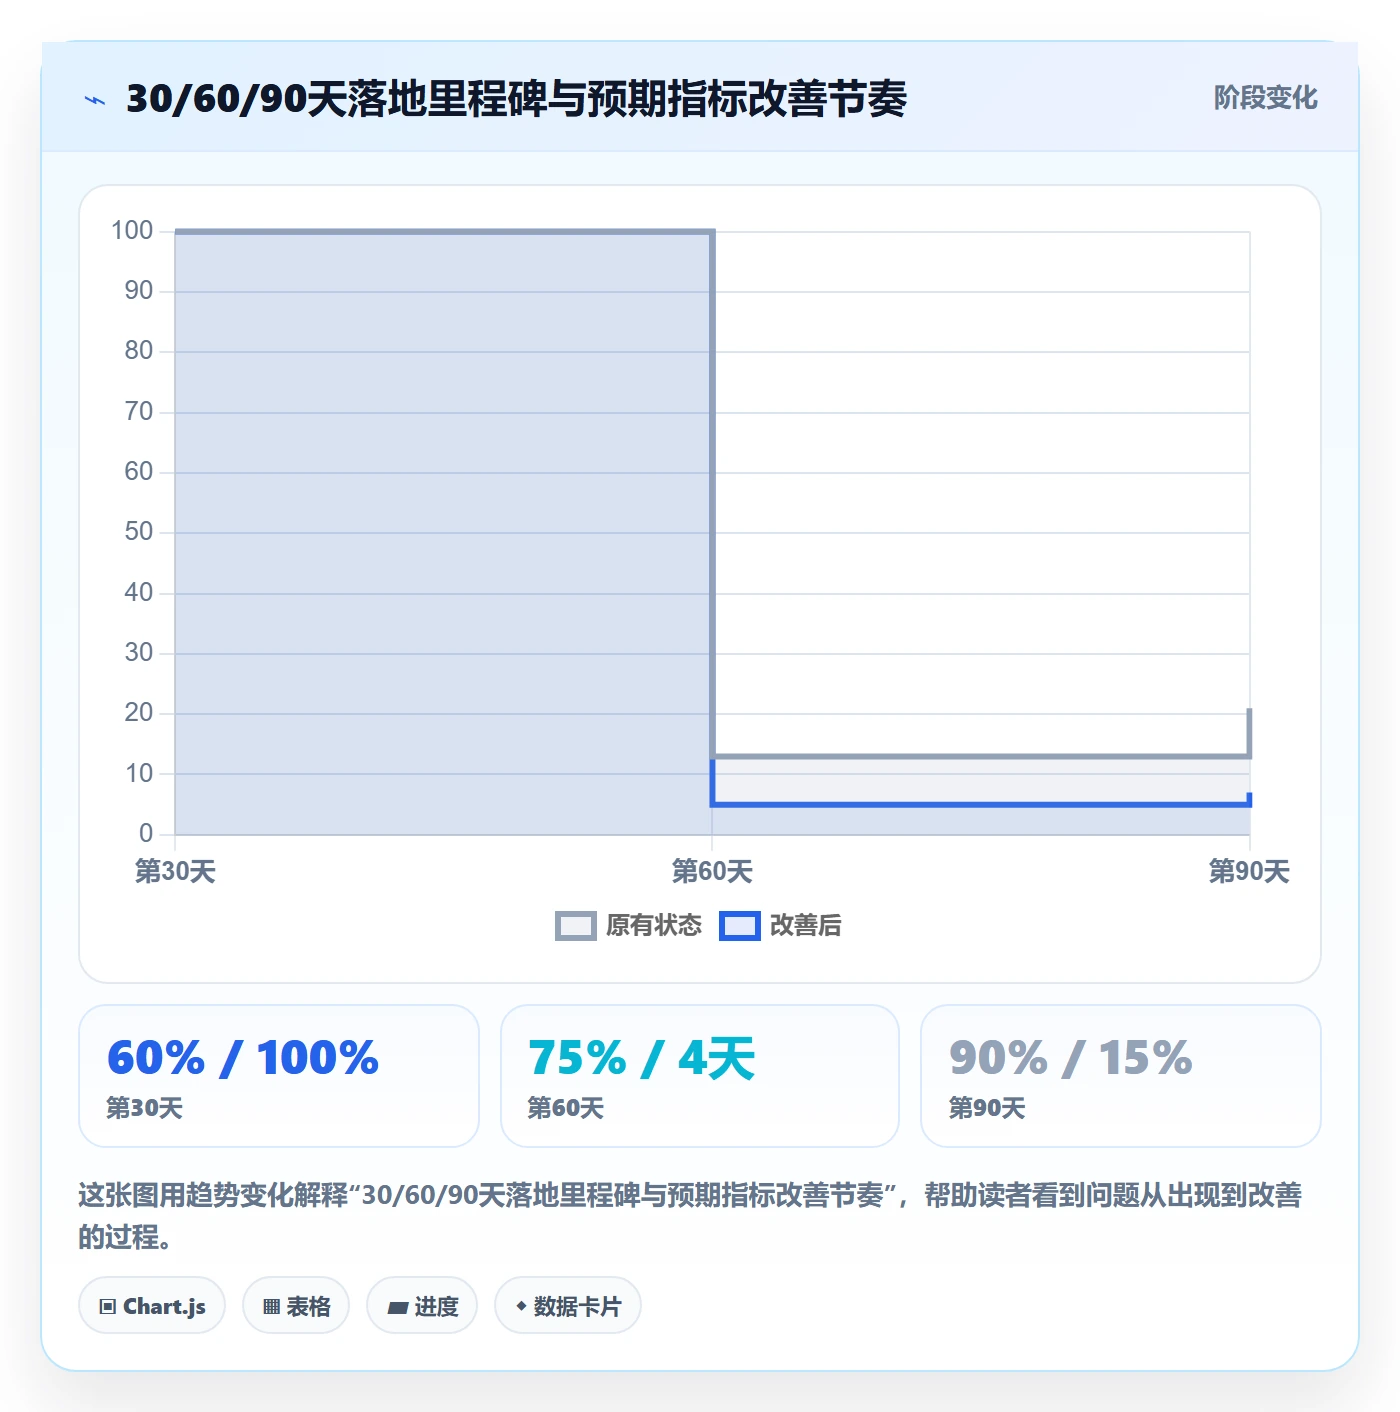Click the 50 y-axis tick label

point(139,532)
